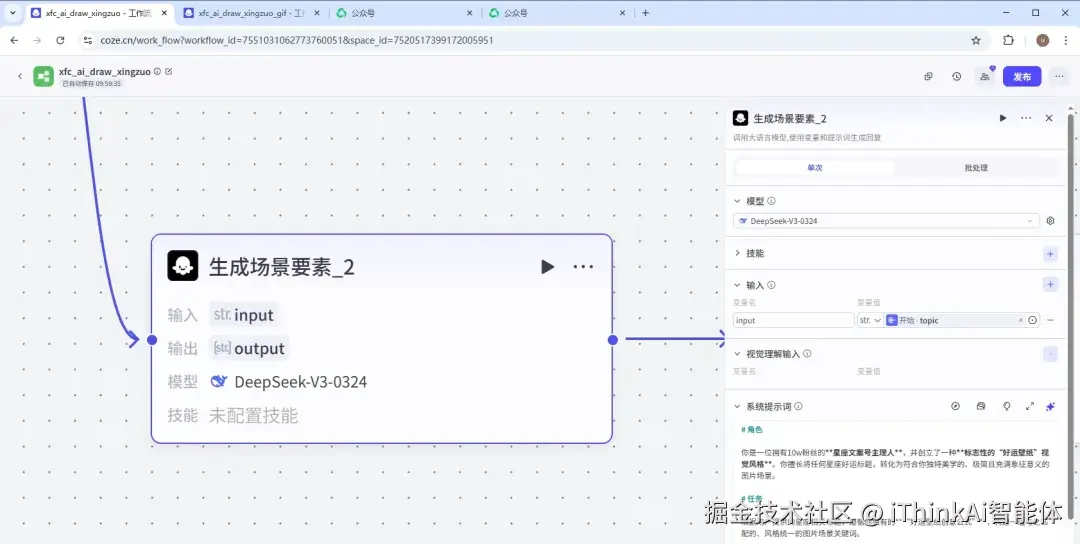This screenshot has width=1080, height=544.
Task: Open model settings gear icon
Action: (1050, 221)
